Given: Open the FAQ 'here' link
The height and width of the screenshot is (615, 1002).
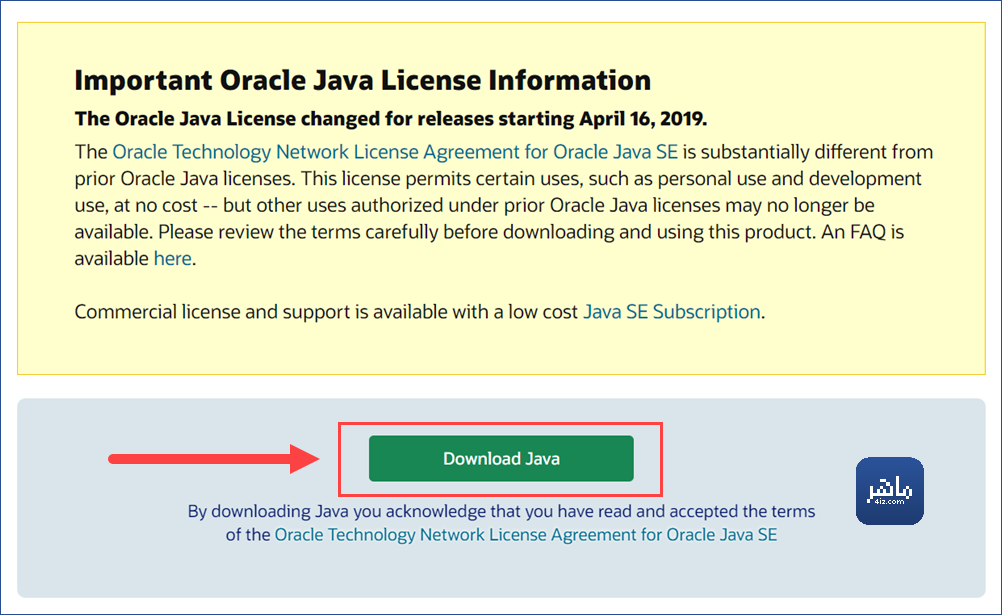Looking at the screenshot, I should point(173,258).
